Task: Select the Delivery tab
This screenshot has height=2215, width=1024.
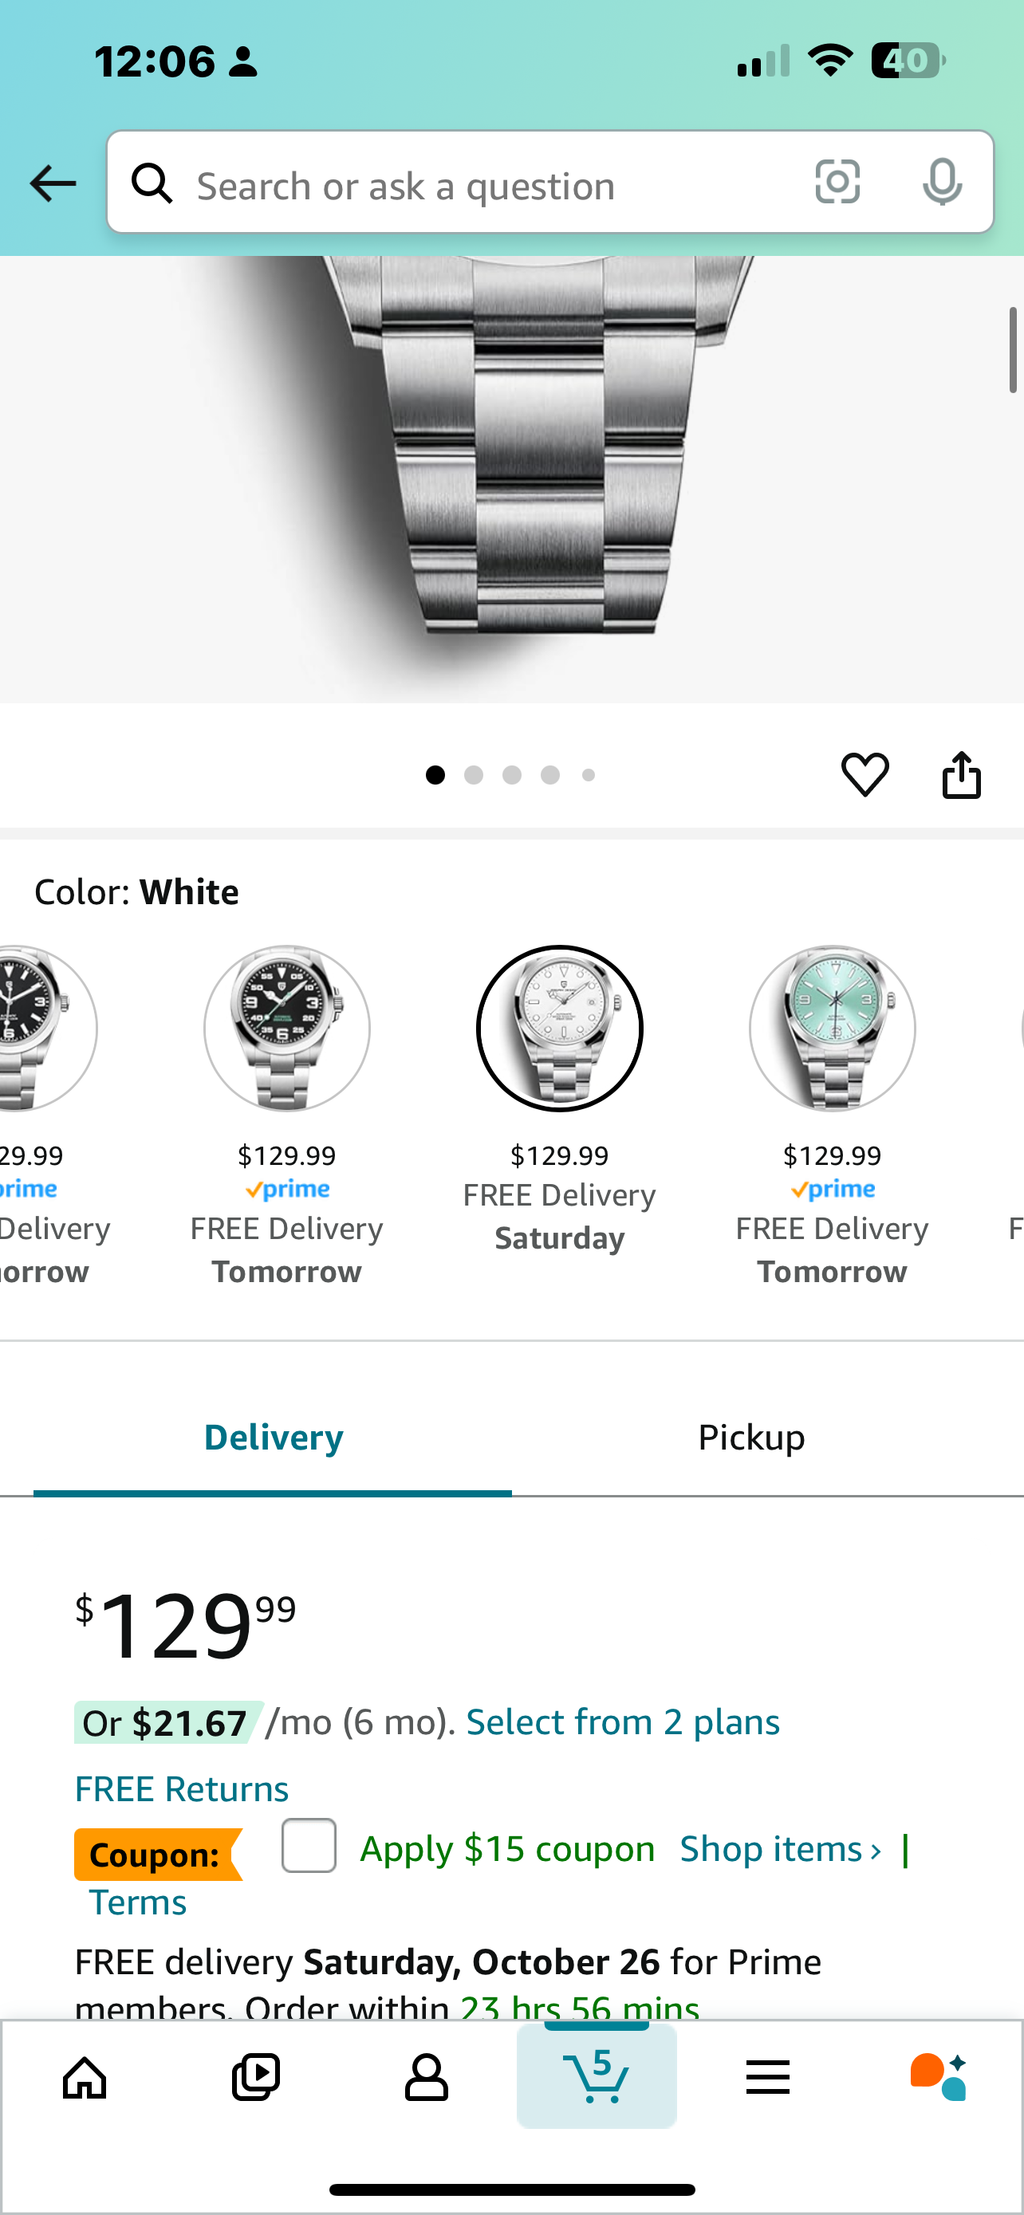Action: point(273,1438)
